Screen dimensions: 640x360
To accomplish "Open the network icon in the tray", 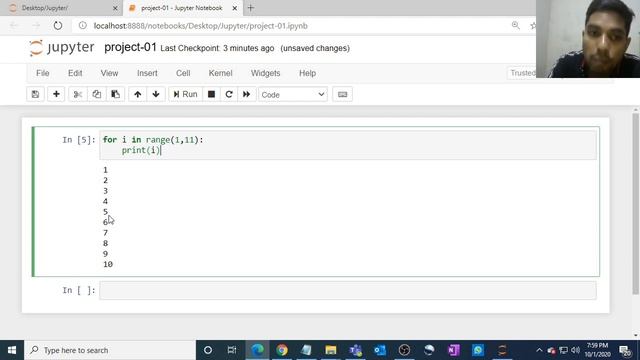I will 564,350.
